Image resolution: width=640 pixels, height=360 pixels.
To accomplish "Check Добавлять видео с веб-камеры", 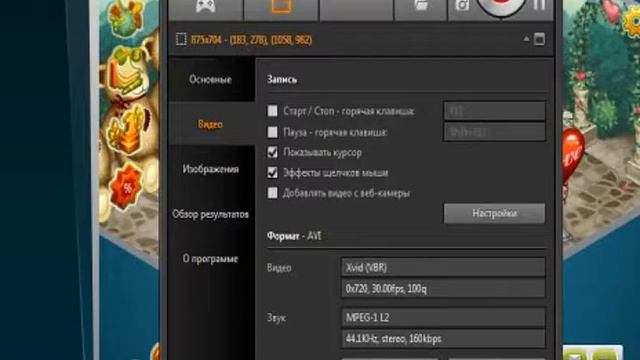I will [272, 193].
